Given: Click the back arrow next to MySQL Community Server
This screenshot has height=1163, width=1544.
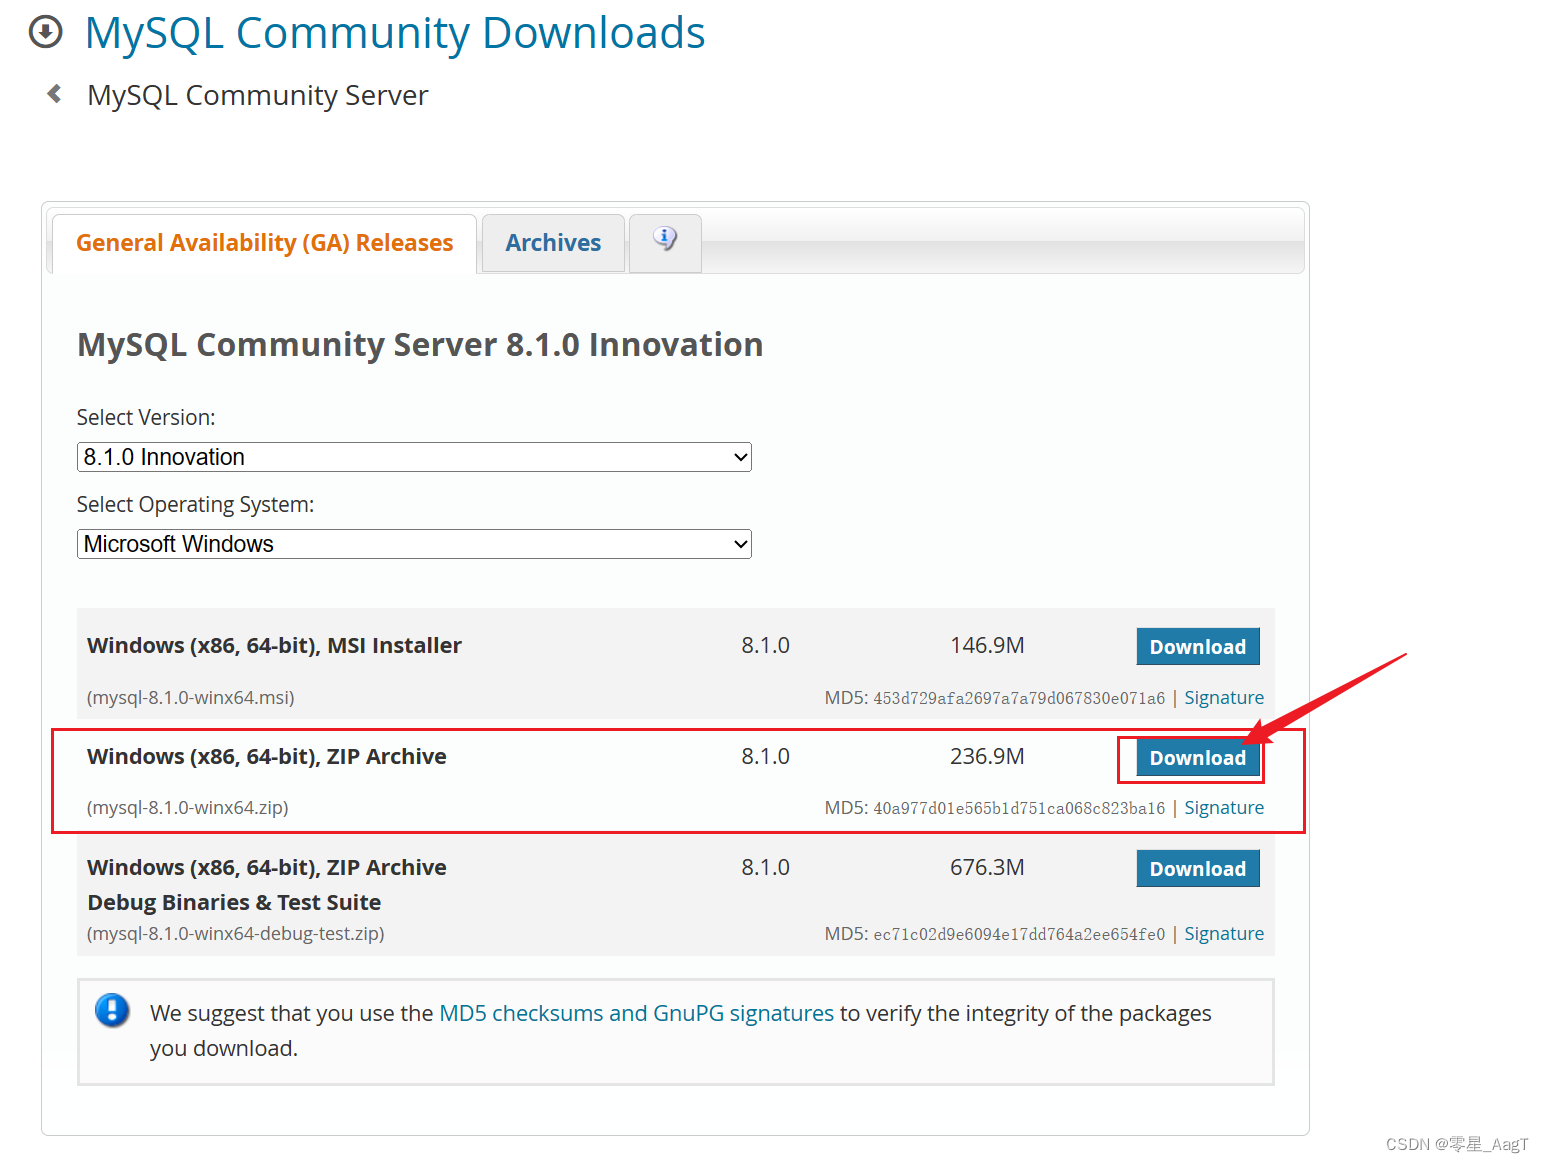Looking at the screenshot, I should (x=55, y=94).
